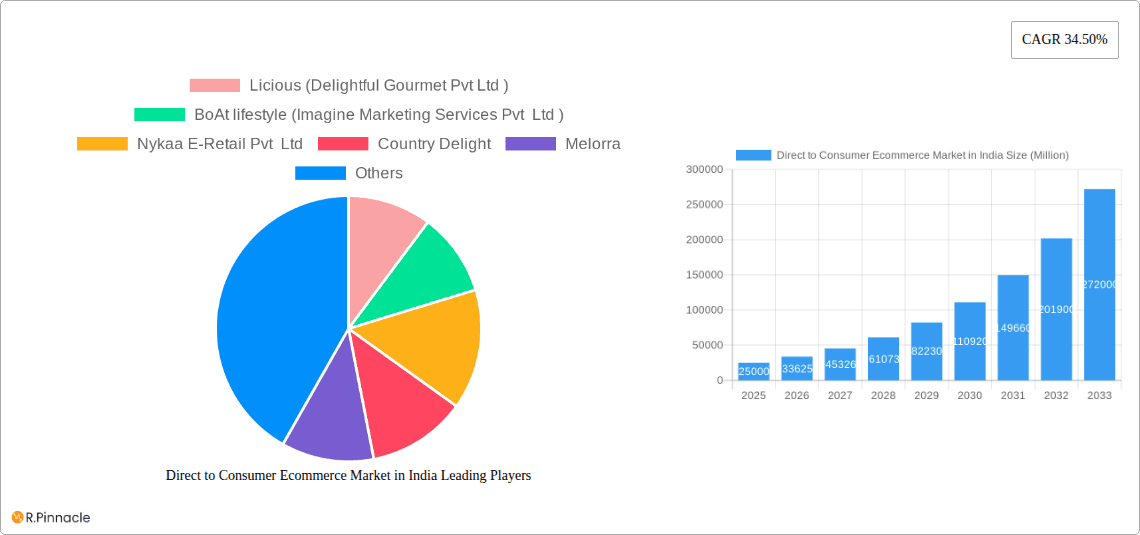Click the 2032 bar labeled 201900
Screen dimensions: 1140x535
(1056, 310)
